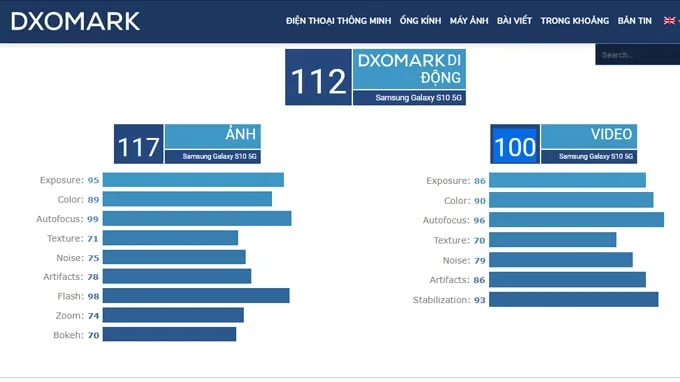Click the Stabilization 93 bar
The width and height of the screenshot is (680, 382).
[x=574, y=300]
